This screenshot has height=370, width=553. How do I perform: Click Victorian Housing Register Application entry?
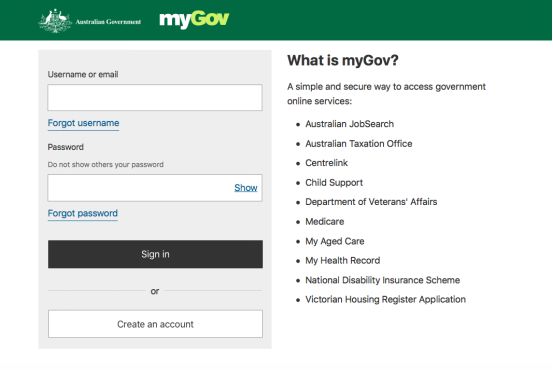pyautogui.click(x=385, y=299)
